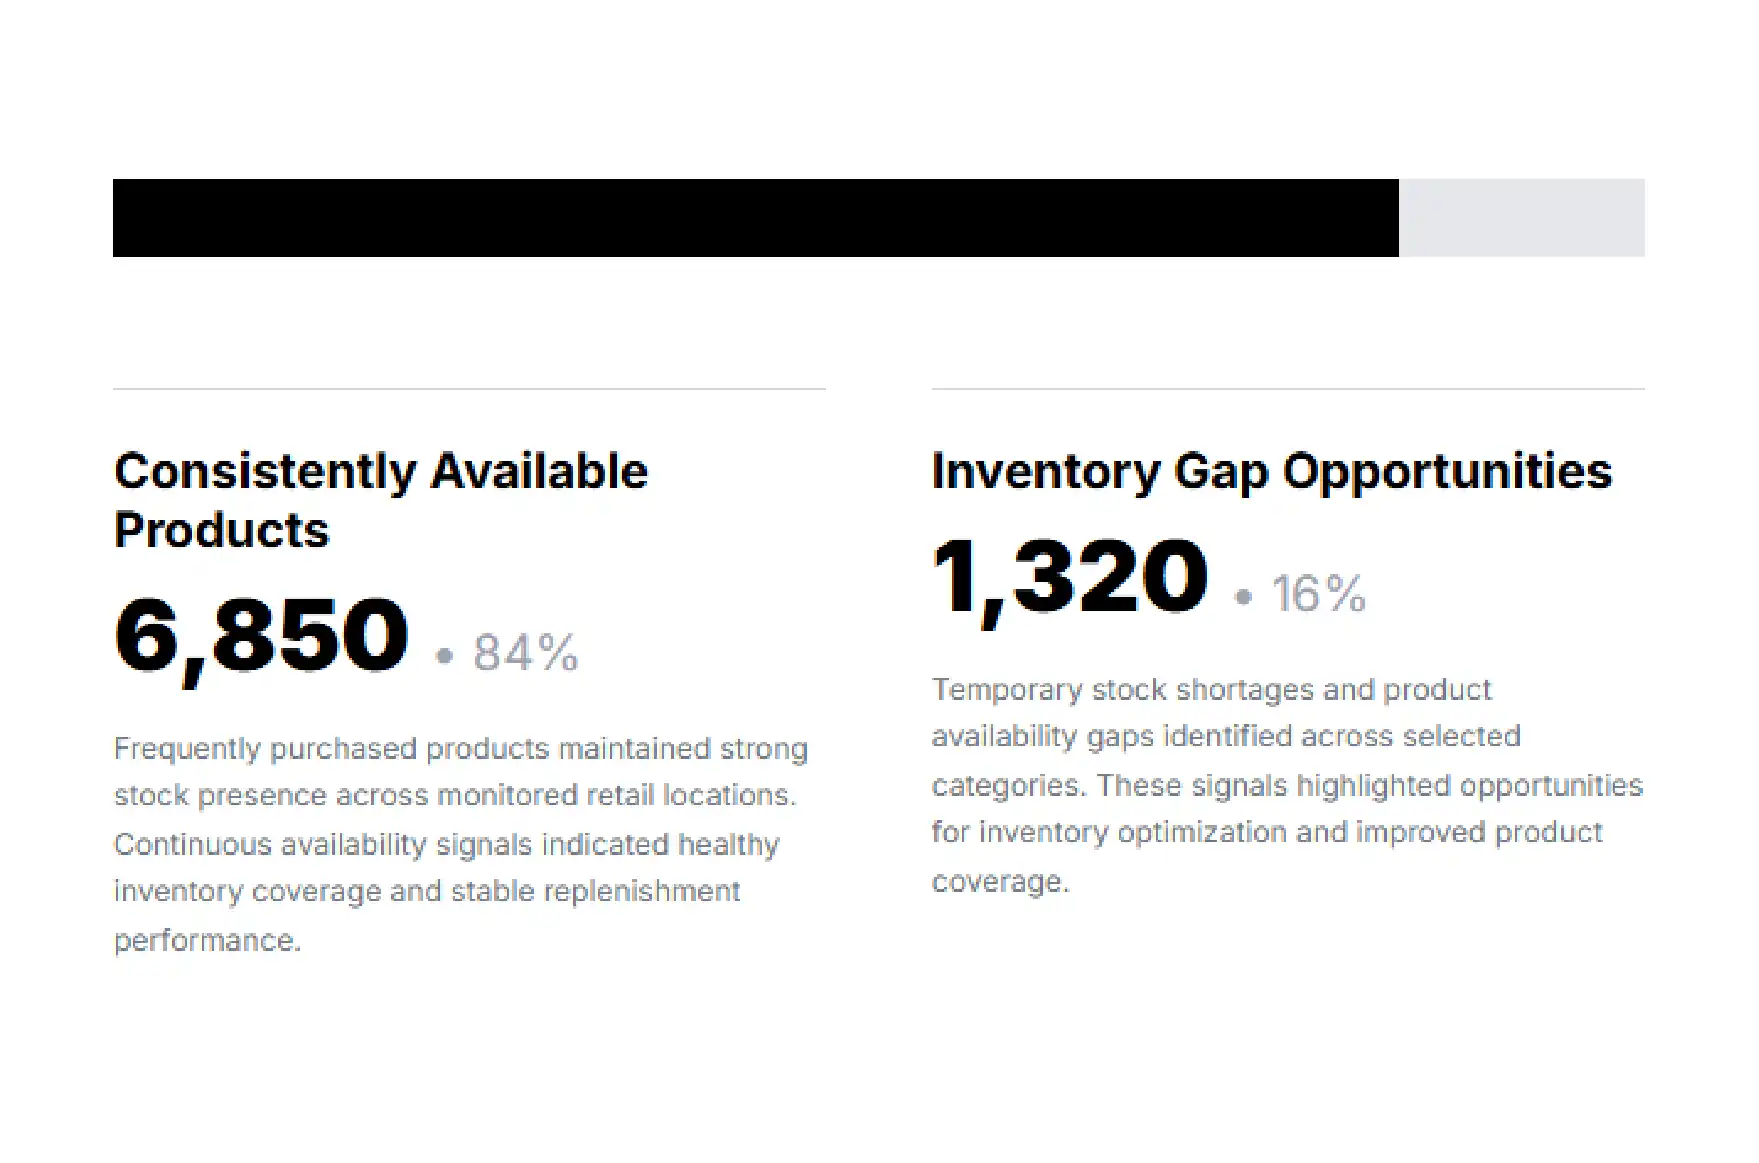This screenshot has height=1163, width=1759.
Task: Click the gray dot before 16%
Action: click(1243, 597)
